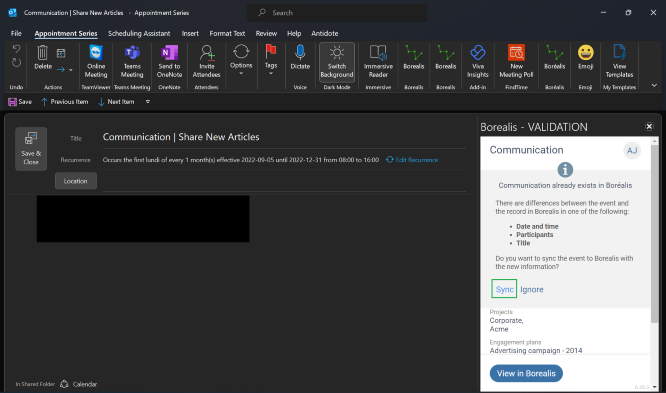
Task: Open Invite Attendees
Action: click(x=206, y=62)
